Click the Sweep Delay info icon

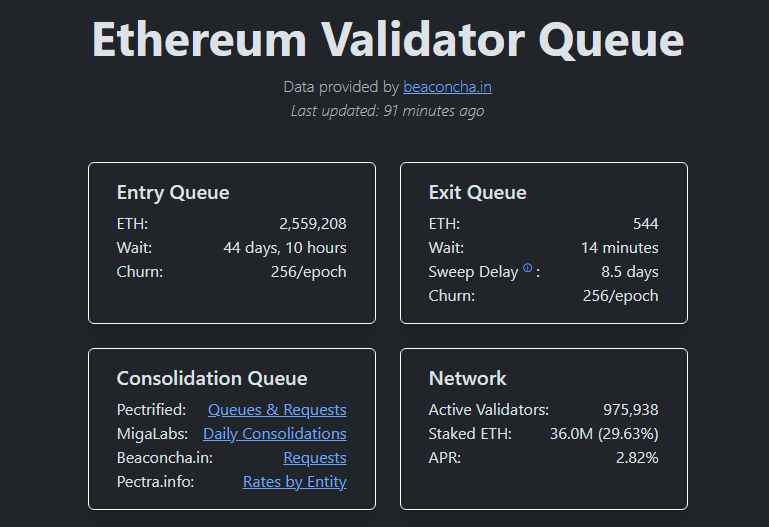pyautogui.click(x=528, y=269)
